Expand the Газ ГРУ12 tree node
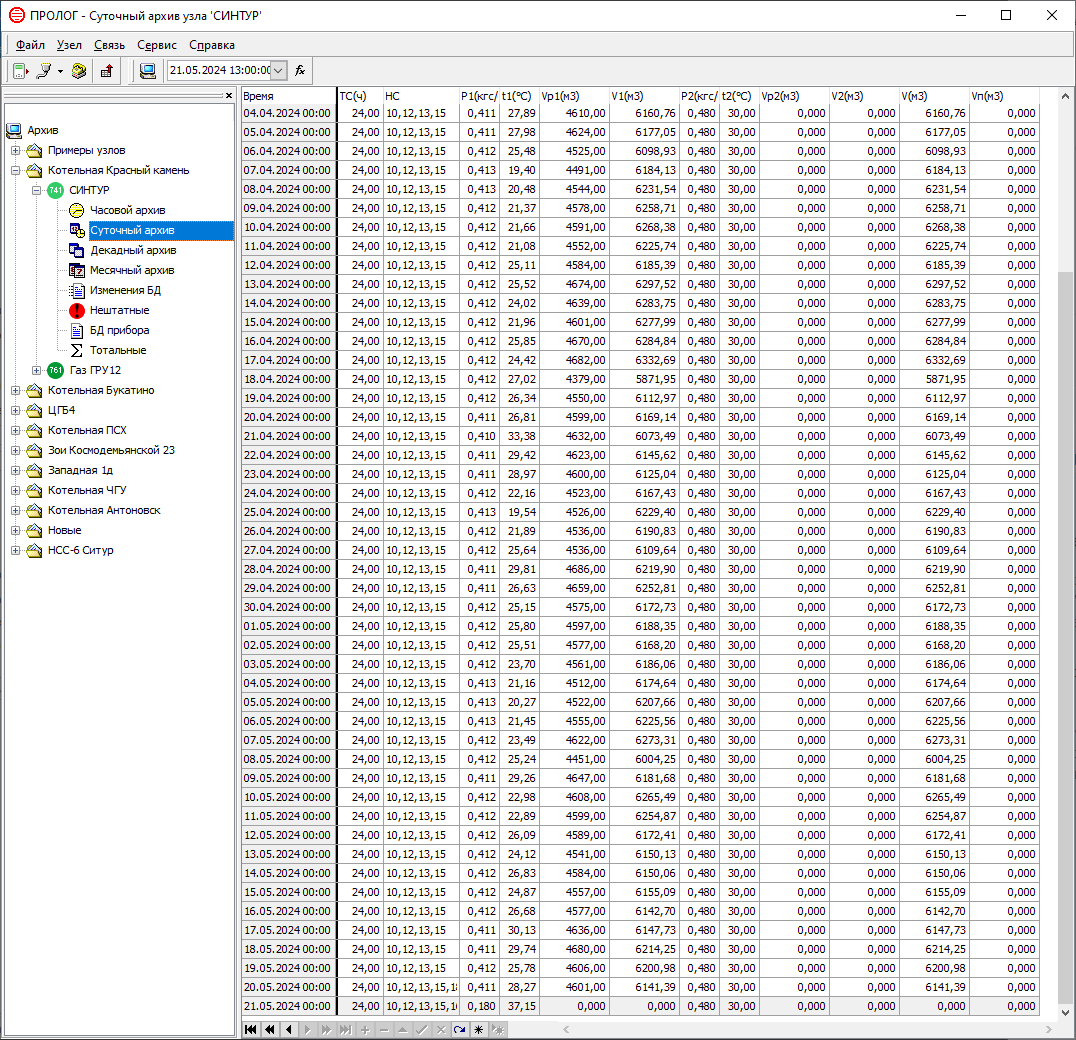1076x1040 pixels. click(37, 370)
